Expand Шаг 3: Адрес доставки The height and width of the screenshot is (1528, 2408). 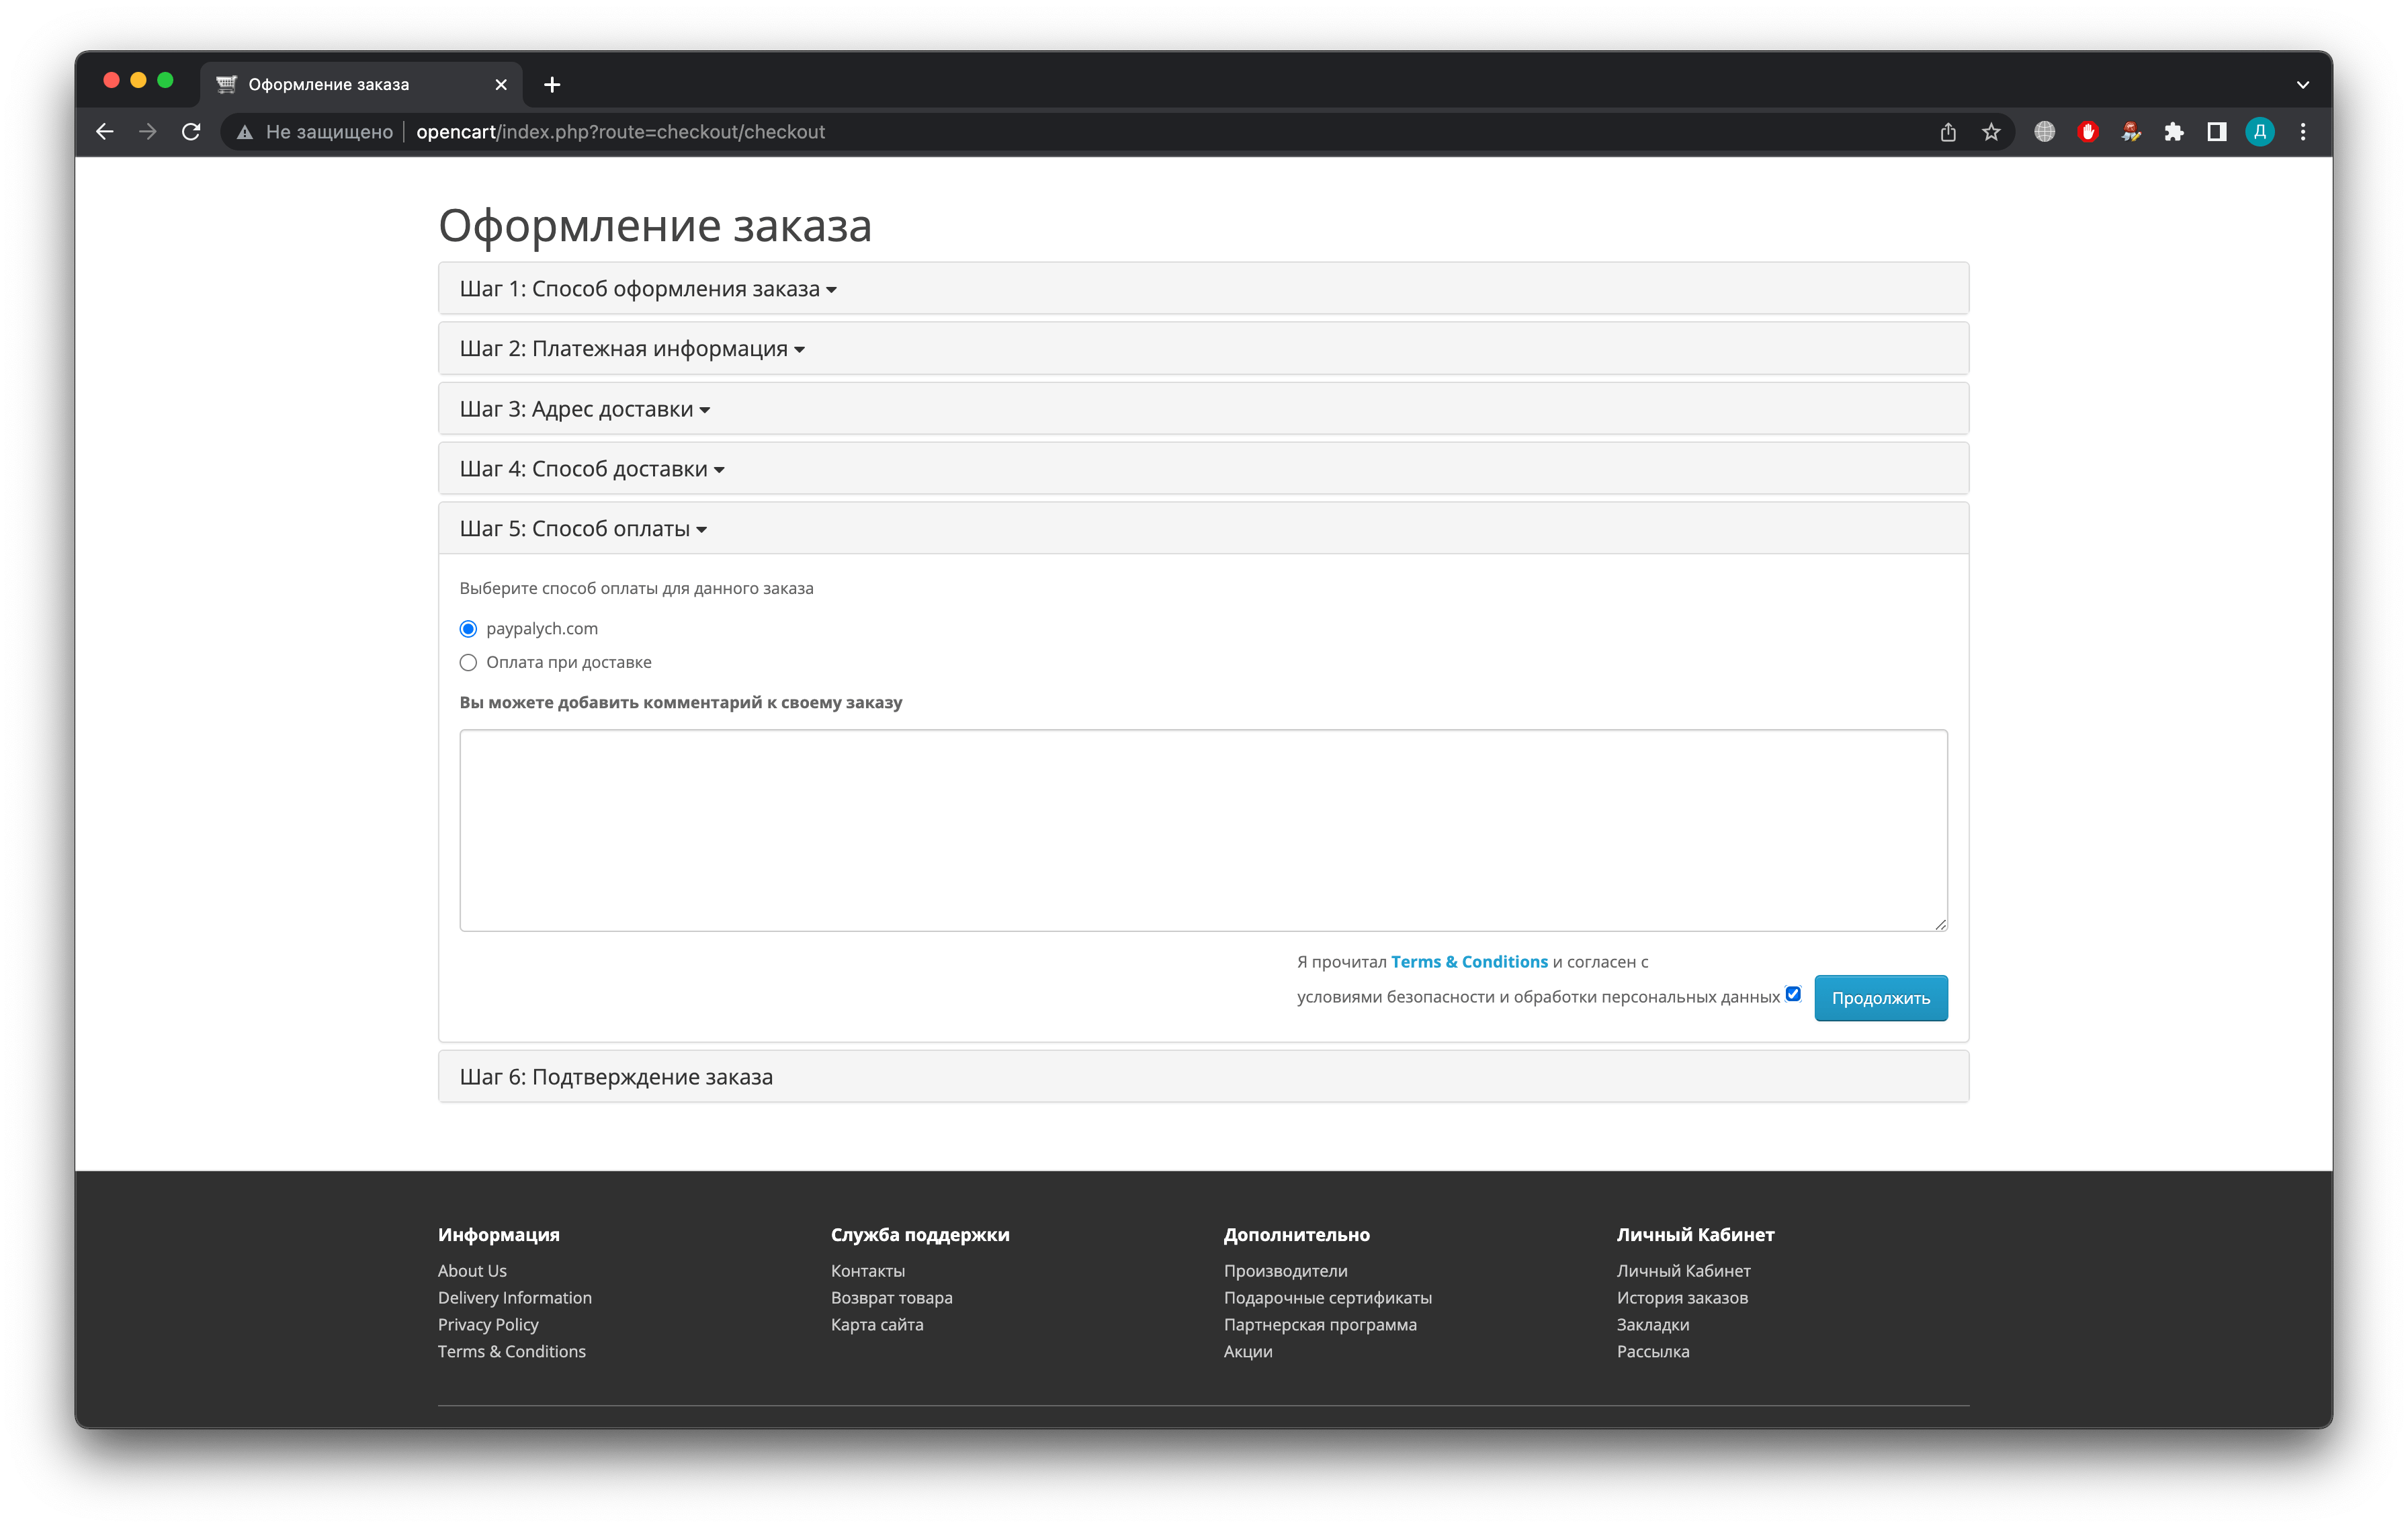click(x=585, y=409)
